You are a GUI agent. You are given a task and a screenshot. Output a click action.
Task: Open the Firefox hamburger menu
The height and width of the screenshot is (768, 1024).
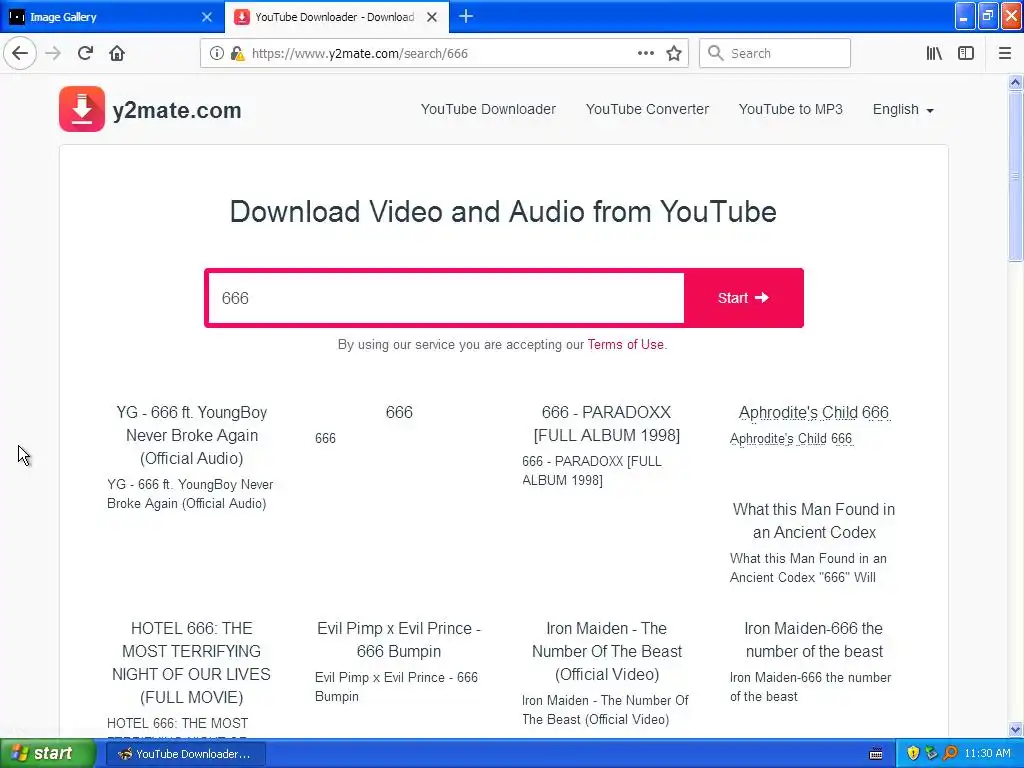(1004, 53)
